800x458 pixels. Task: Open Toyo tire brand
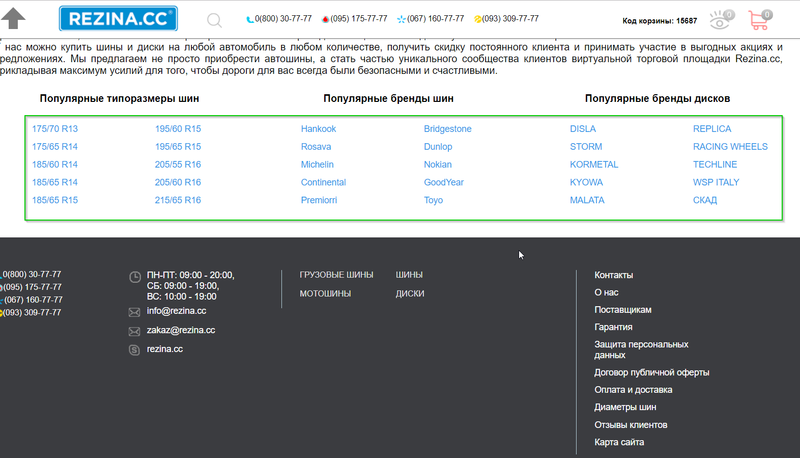[433, 200]
